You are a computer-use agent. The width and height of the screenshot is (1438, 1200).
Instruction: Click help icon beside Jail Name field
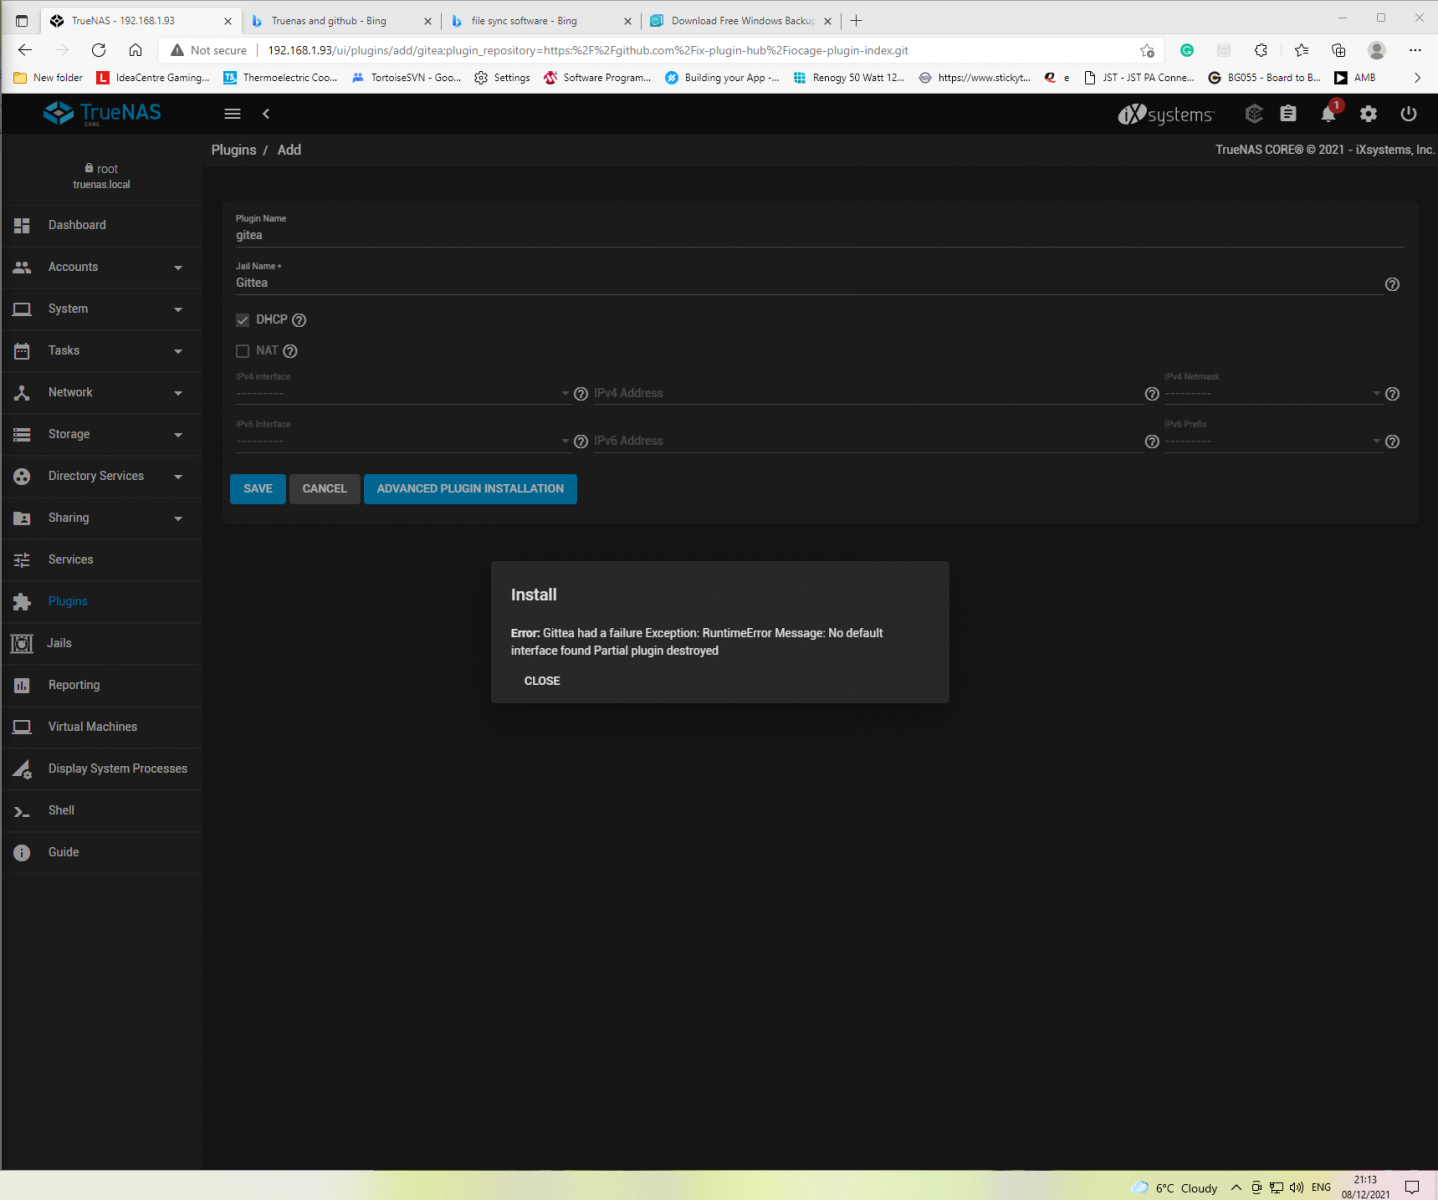pyautogui.click(x=1392, y=285)
